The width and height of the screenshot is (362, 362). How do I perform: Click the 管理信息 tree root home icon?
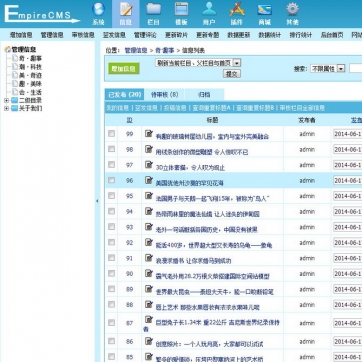point(7,50)
